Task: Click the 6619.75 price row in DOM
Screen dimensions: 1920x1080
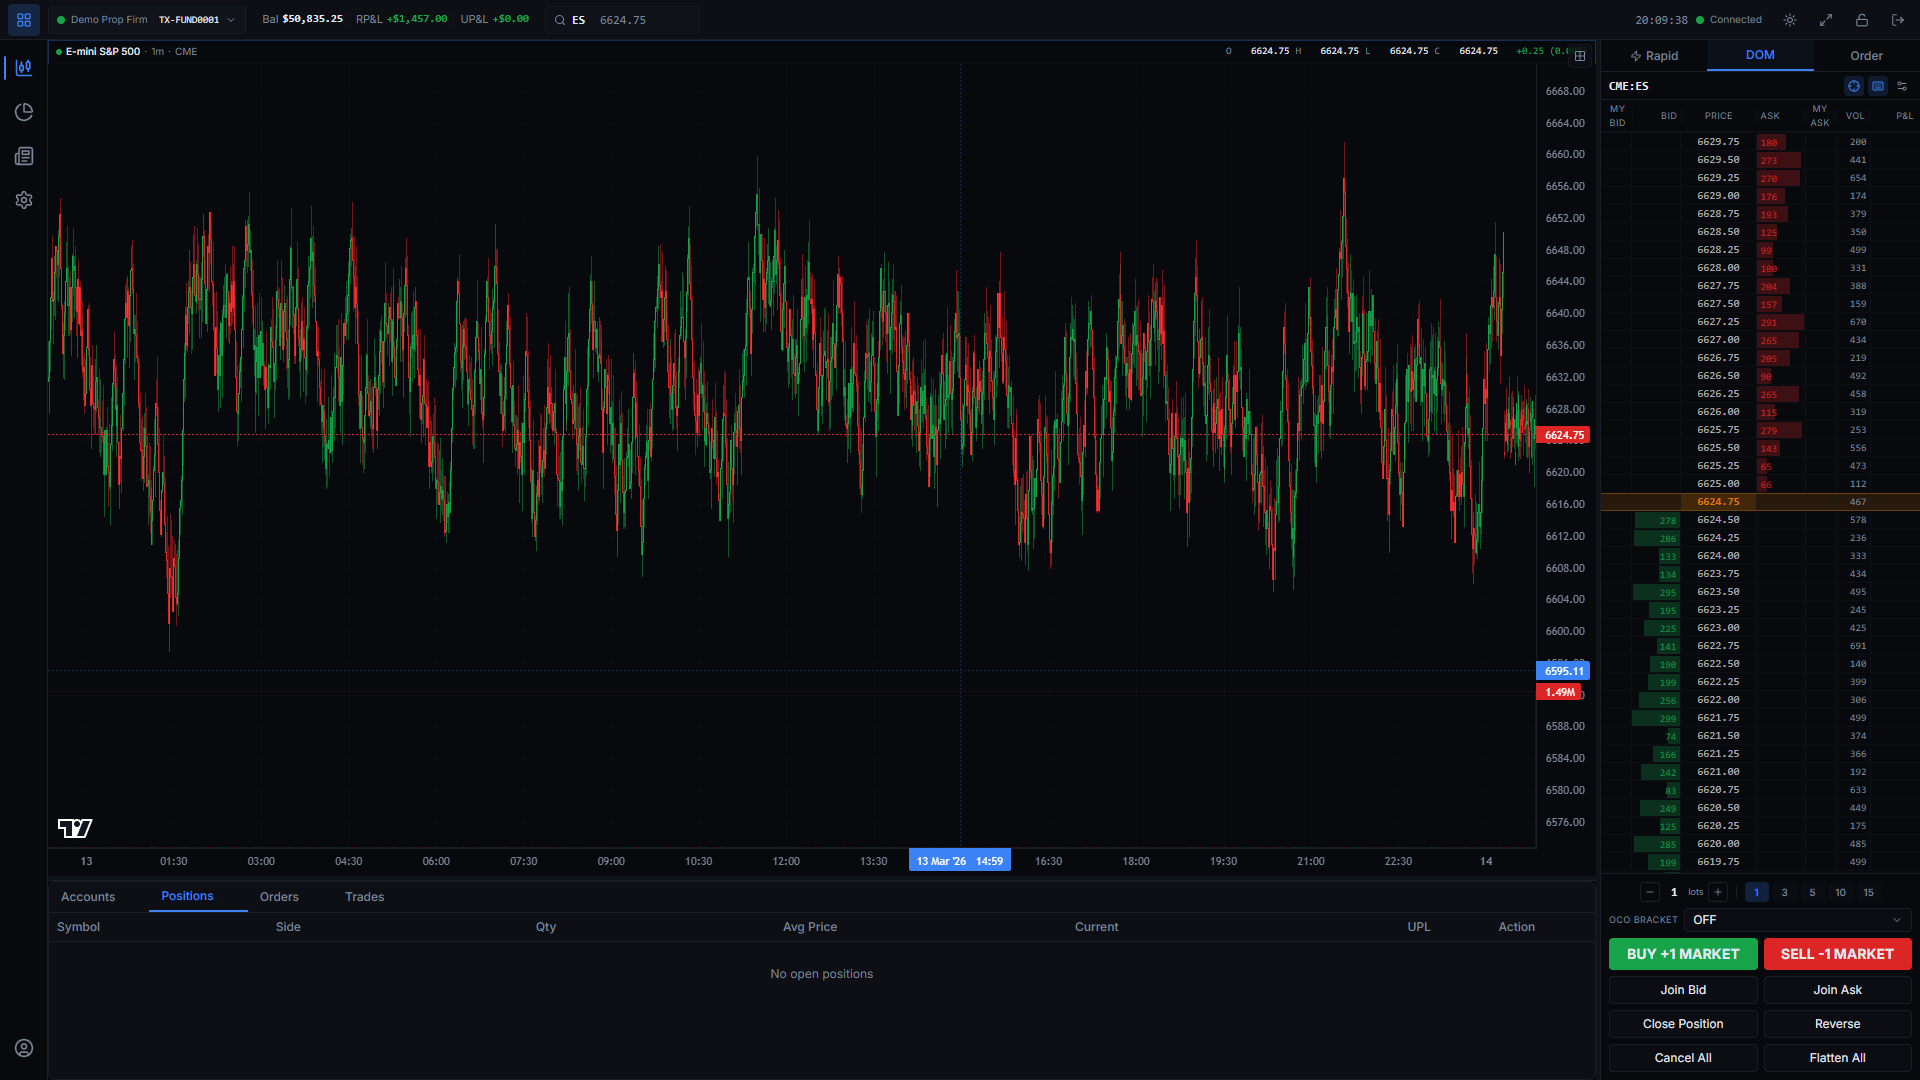Action: pos(1760,862)
